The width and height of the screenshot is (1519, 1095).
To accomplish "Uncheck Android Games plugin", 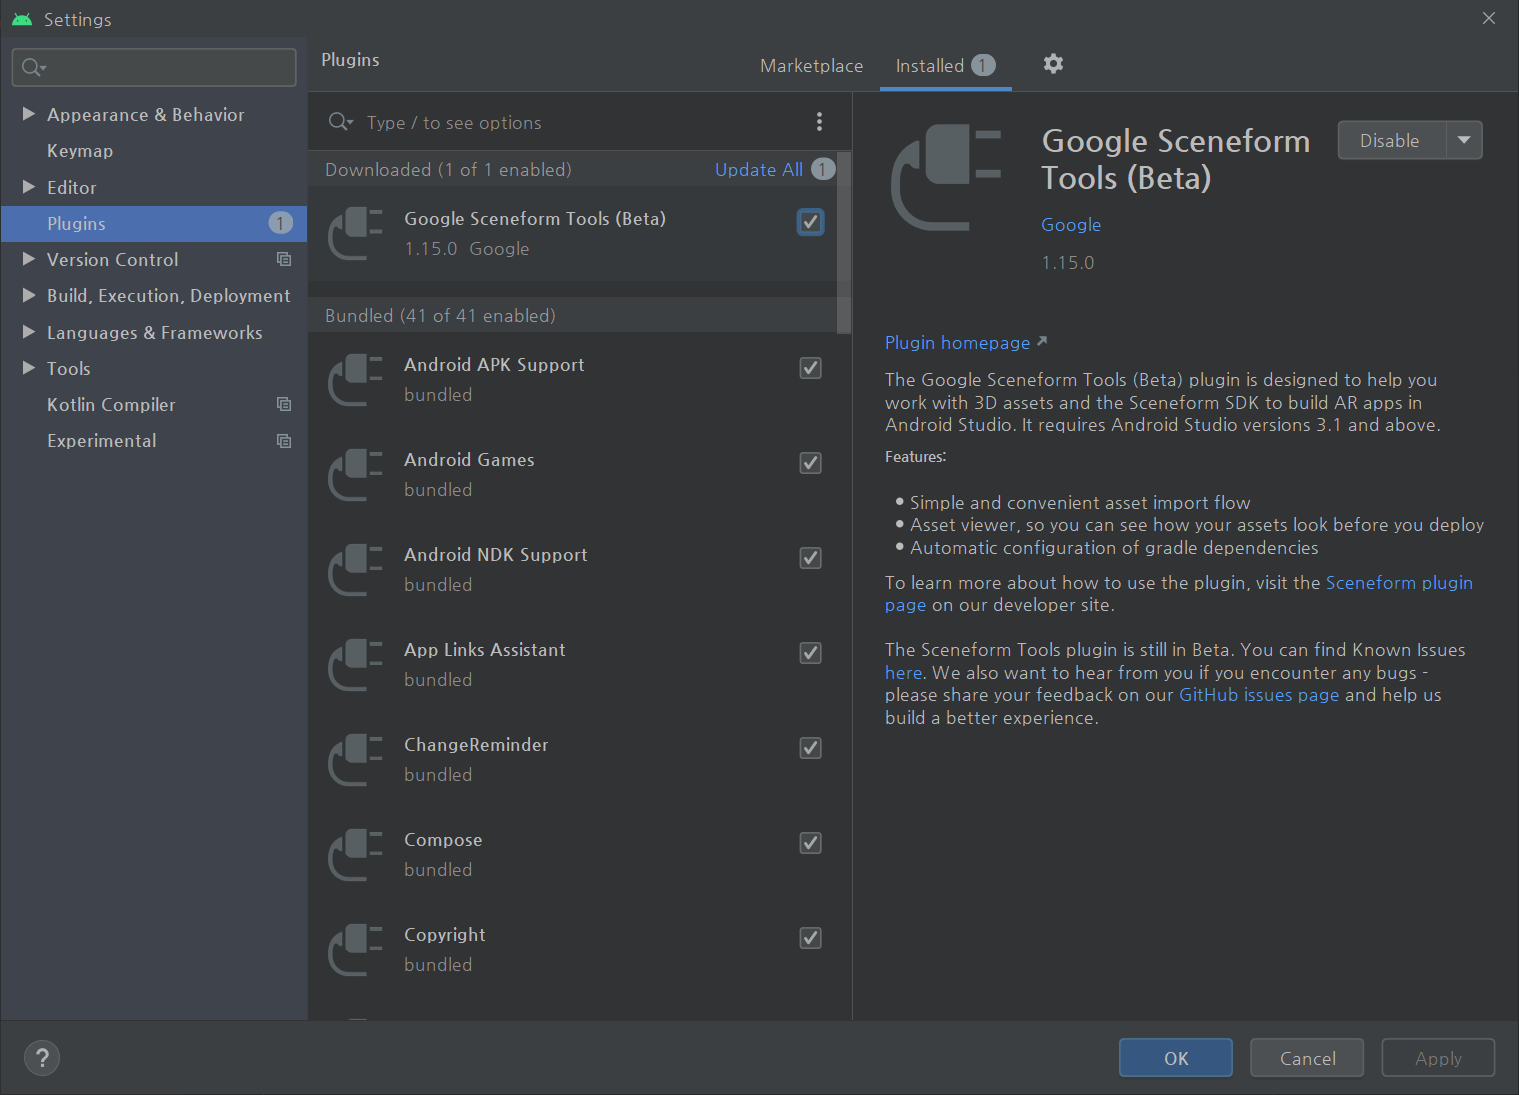I will tap(811, 463).
